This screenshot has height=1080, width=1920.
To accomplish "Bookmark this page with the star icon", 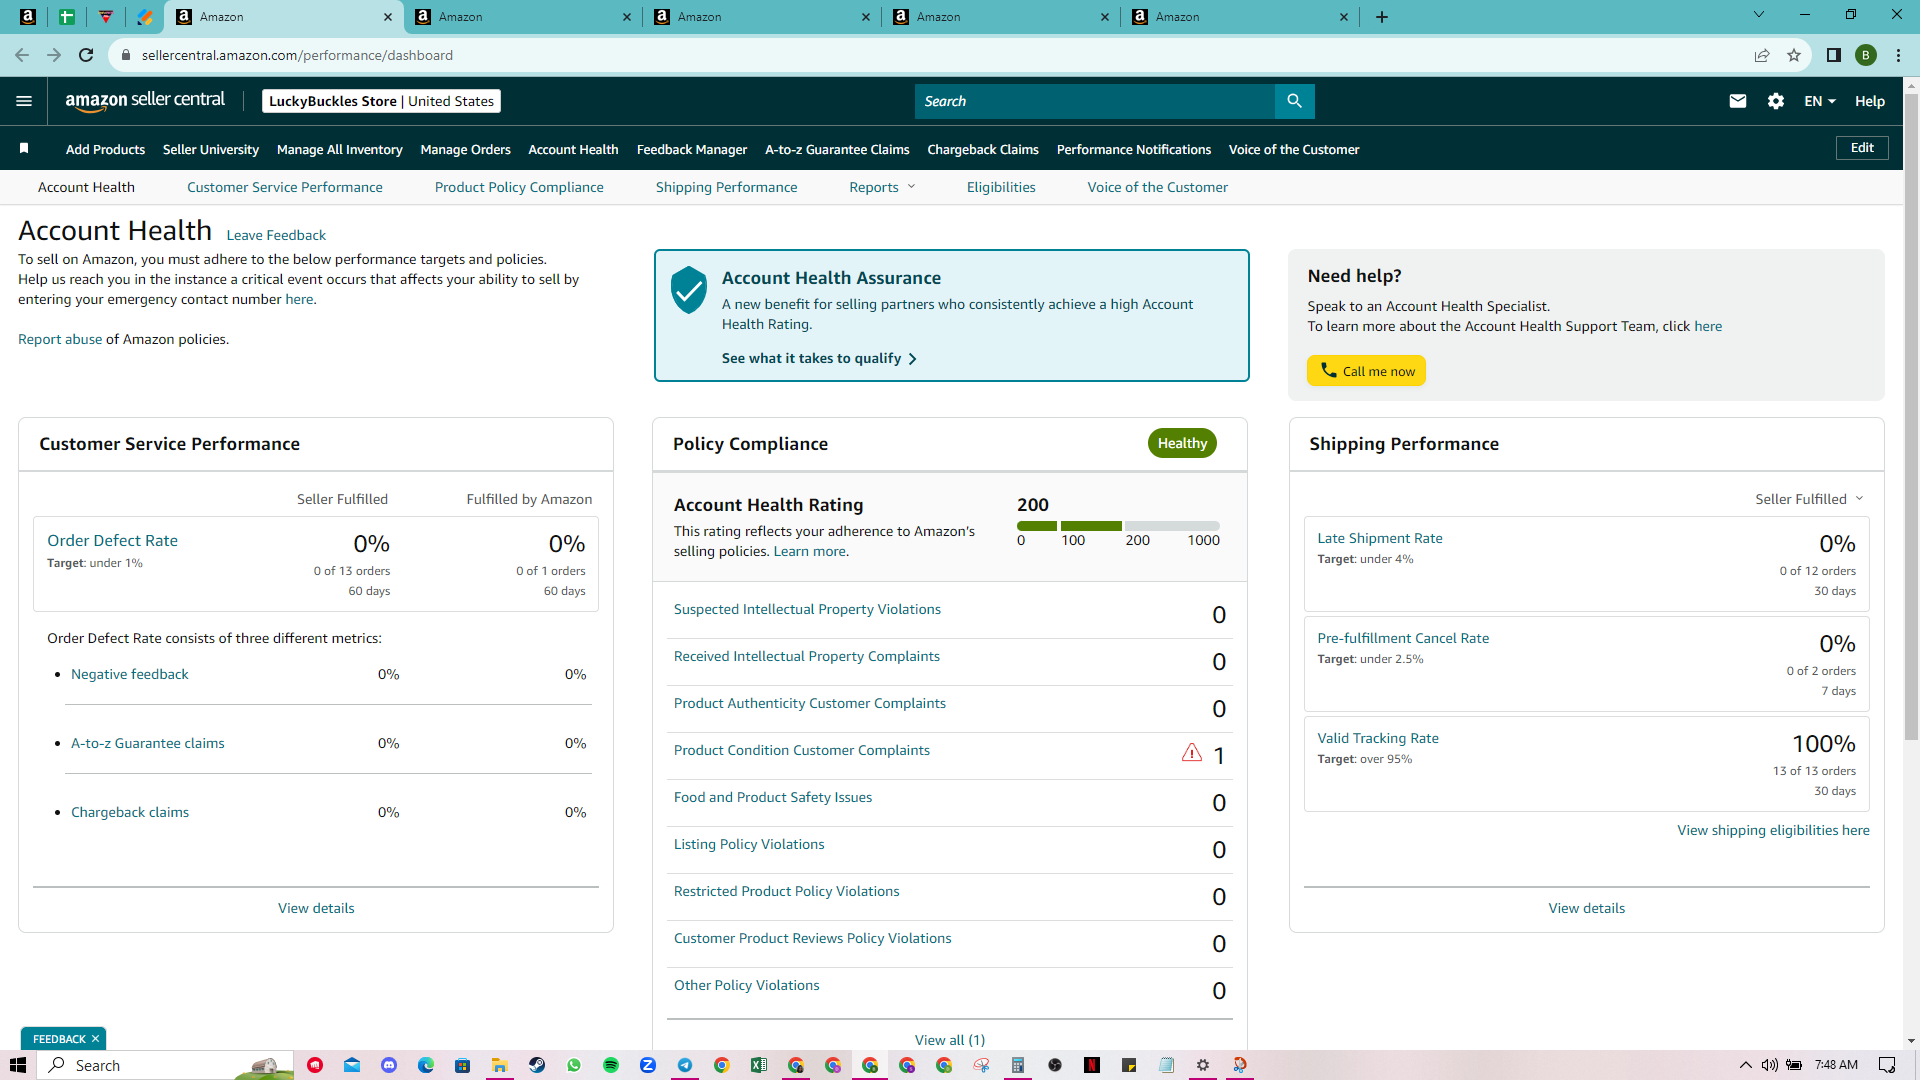I will [1794, 55].
